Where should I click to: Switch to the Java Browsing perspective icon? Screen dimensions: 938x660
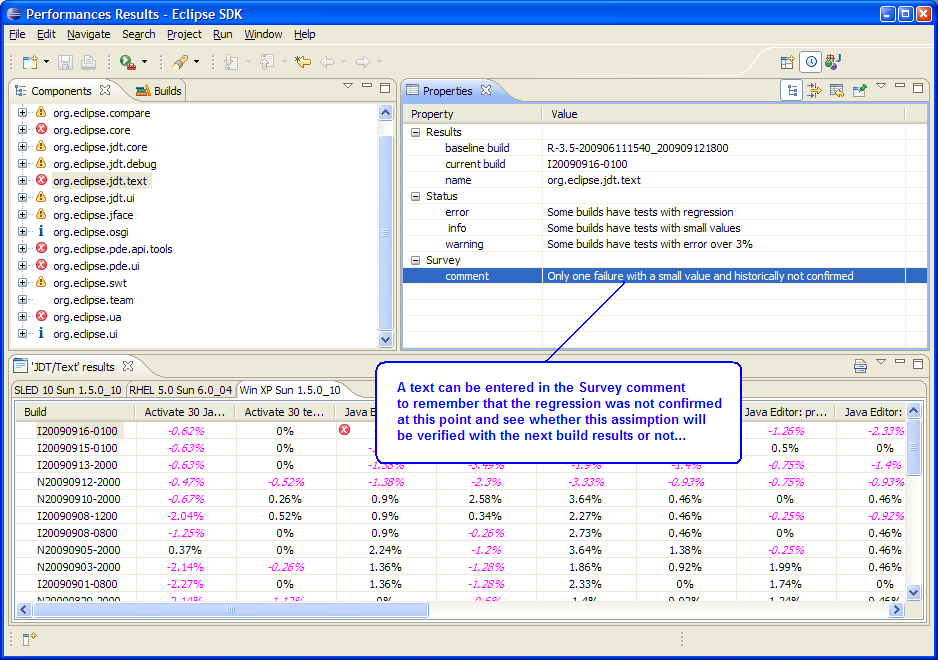pos(833,62)
